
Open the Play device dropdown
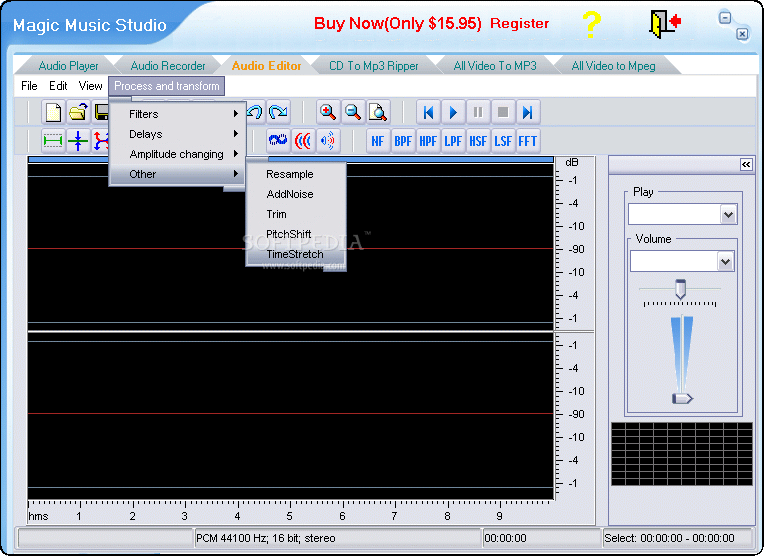pyautogui.click(x=728, y=214)
